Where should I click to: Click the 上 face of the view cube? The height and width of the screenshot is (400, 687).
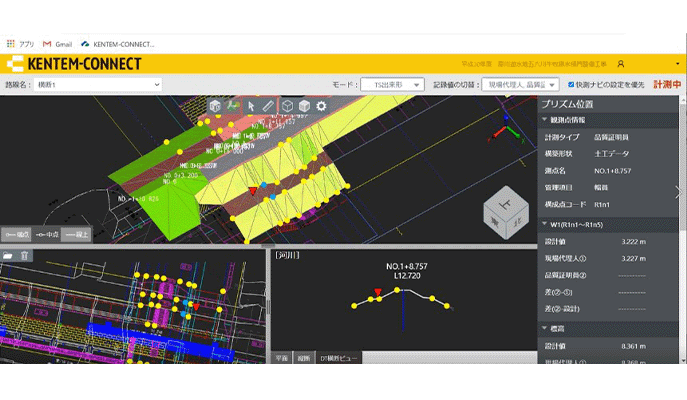tap(506, 204)
